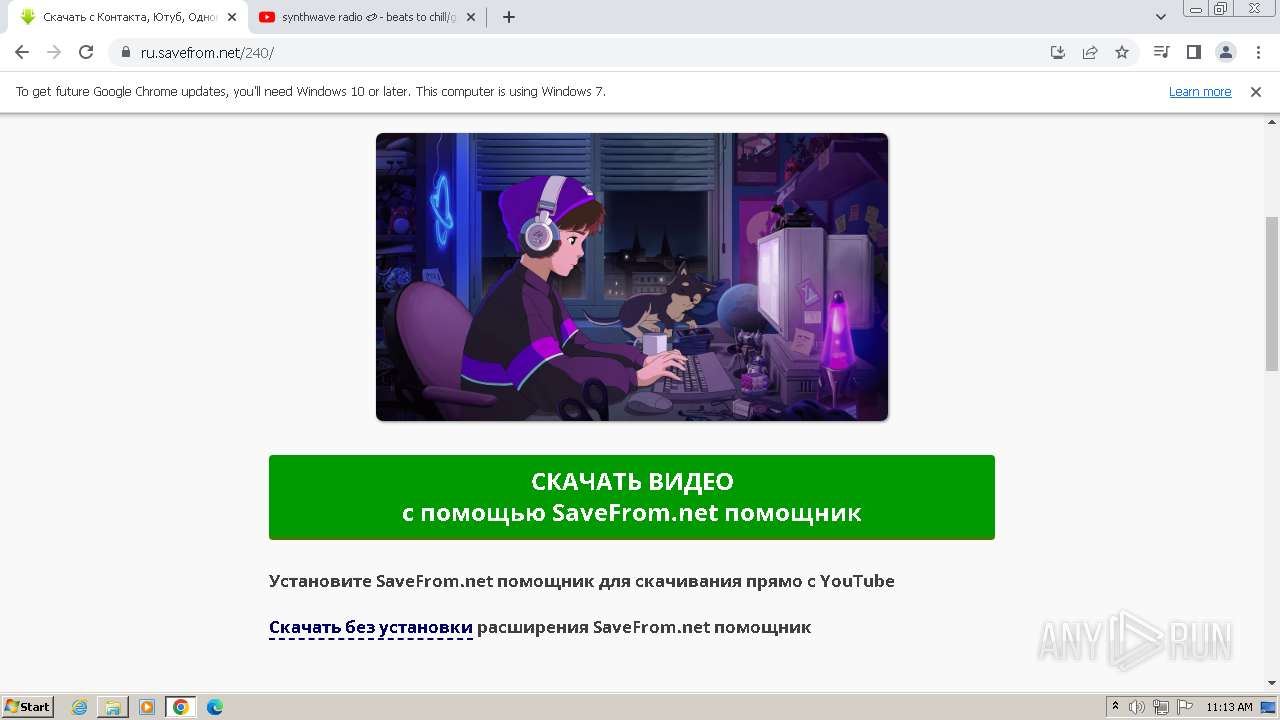The height and width of the screenshot is (720, 1280).
Task: Click the Скачать без установки link
Action: coord(371,627)
